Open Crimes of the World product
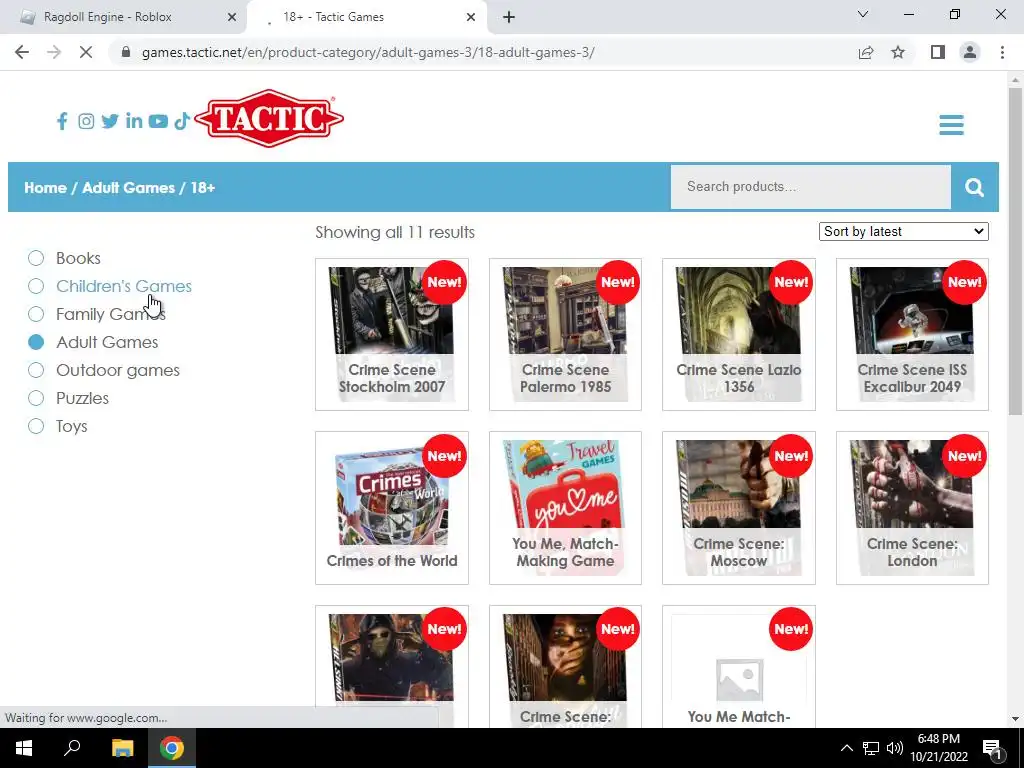This screenshot has width=1024, height=768. [392, 508]
